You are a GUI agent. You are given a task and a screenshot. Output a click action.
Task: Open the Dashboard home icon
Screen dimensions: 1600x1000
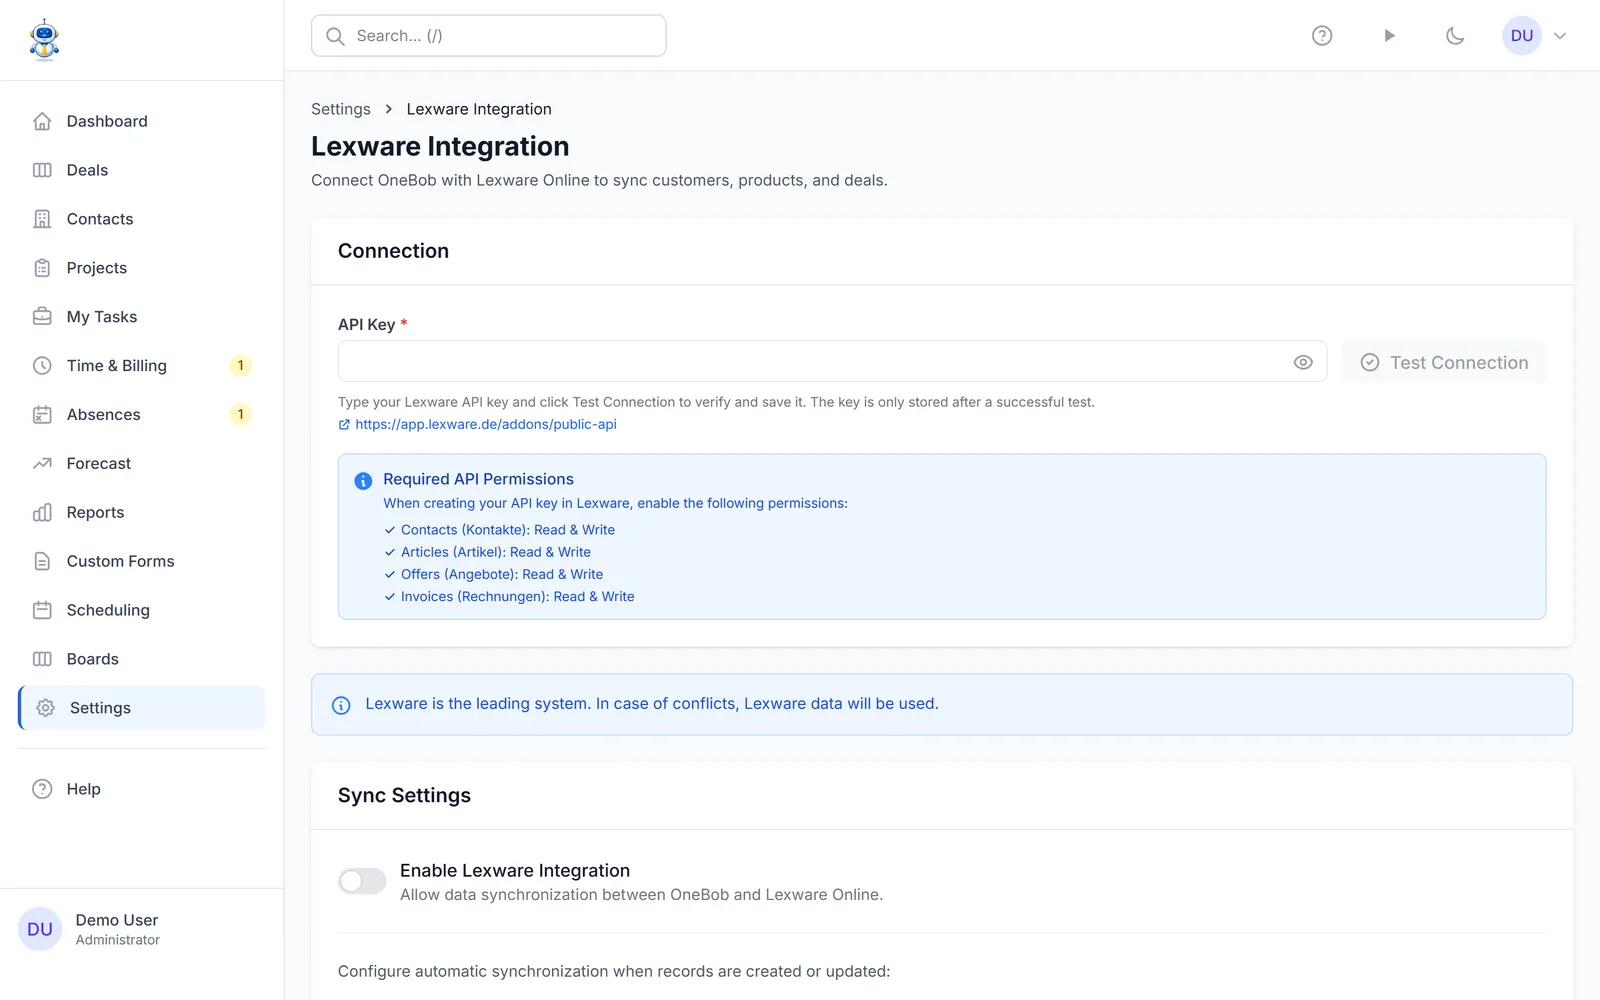42,121
